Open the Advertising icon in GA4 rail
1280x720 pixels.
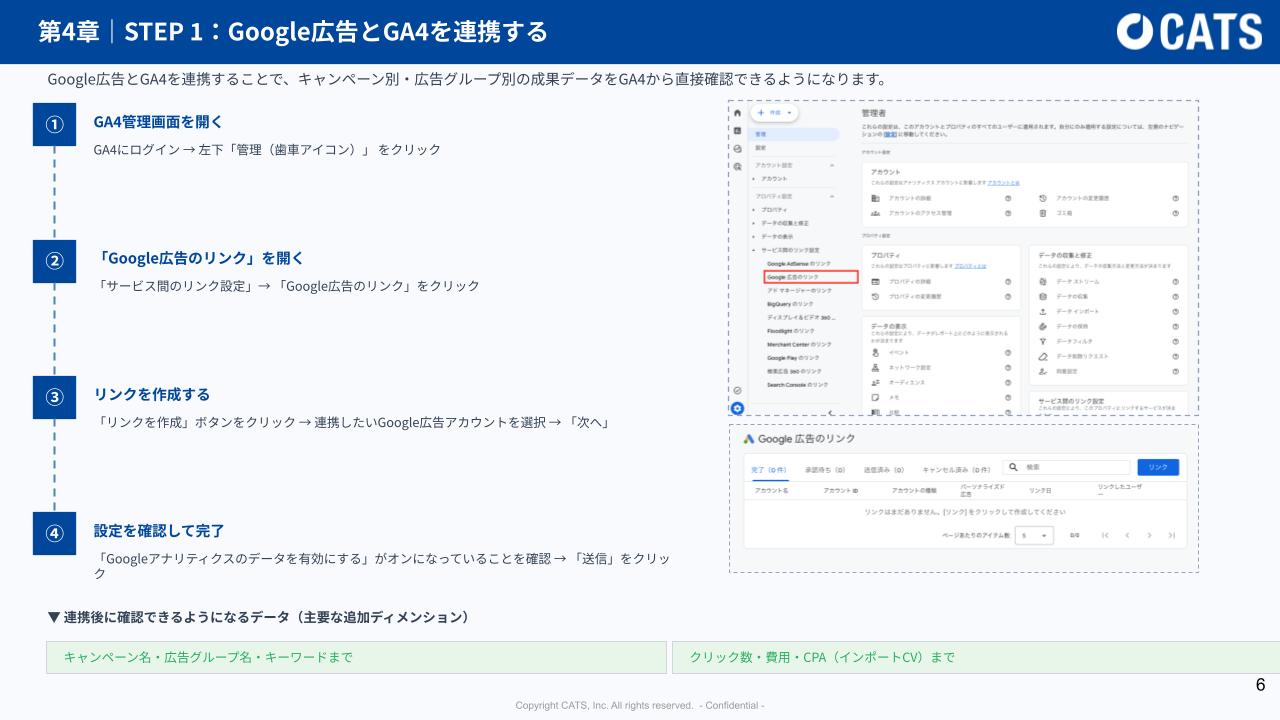pos(738,166)
